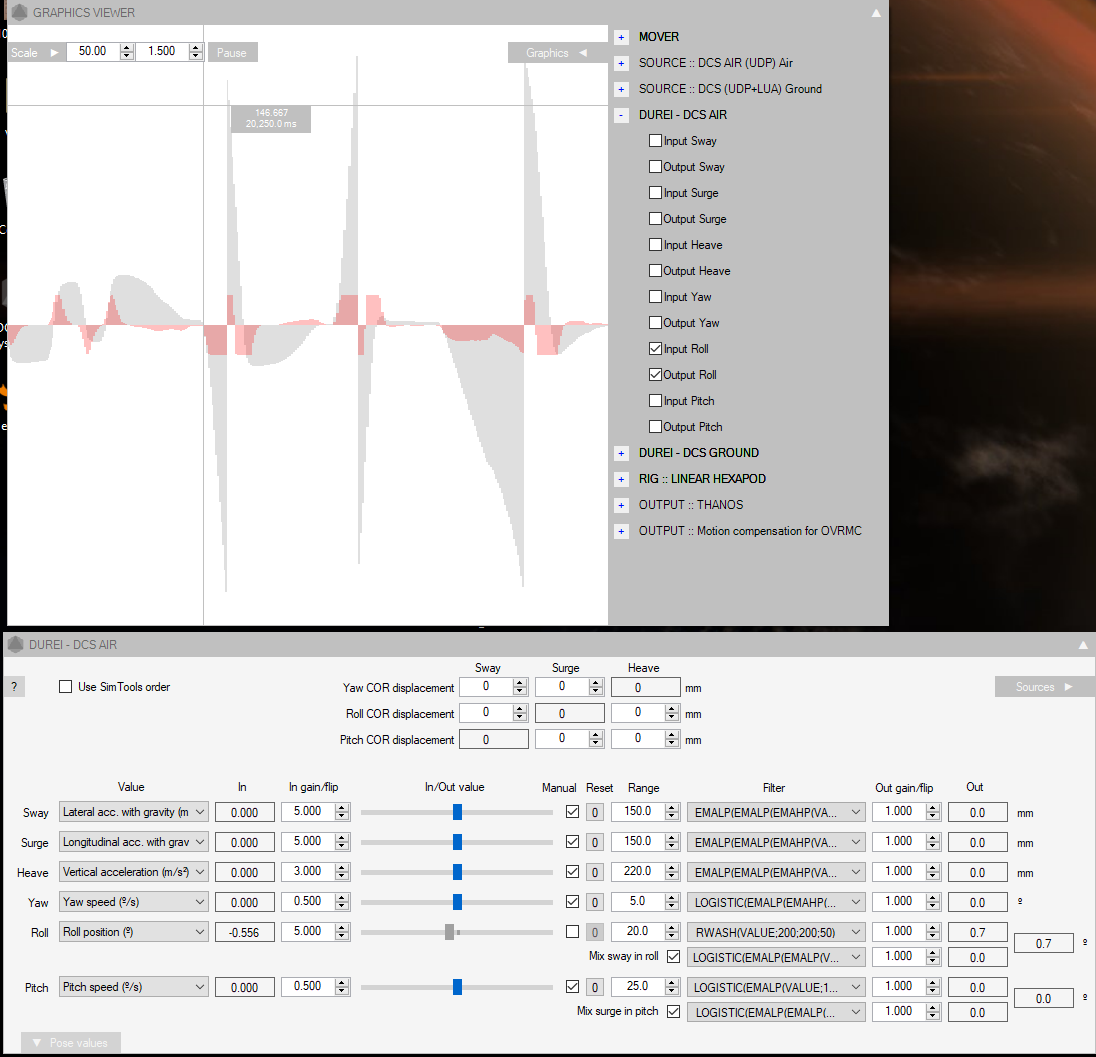Increase Pitch COR displacement Heave stepper
1096x1057 pixels.
click(672, 735)
